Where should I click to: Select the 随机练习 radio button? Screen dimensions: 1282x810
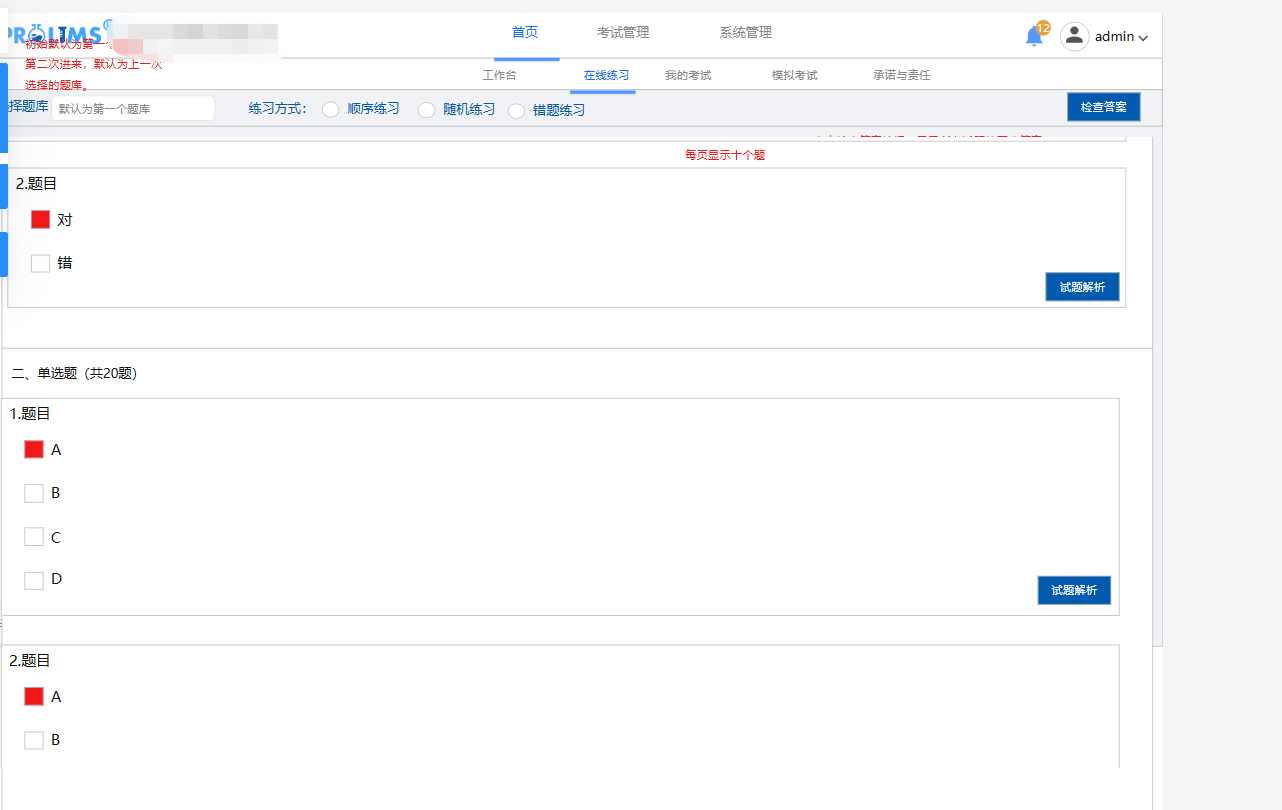pos(426,109)
